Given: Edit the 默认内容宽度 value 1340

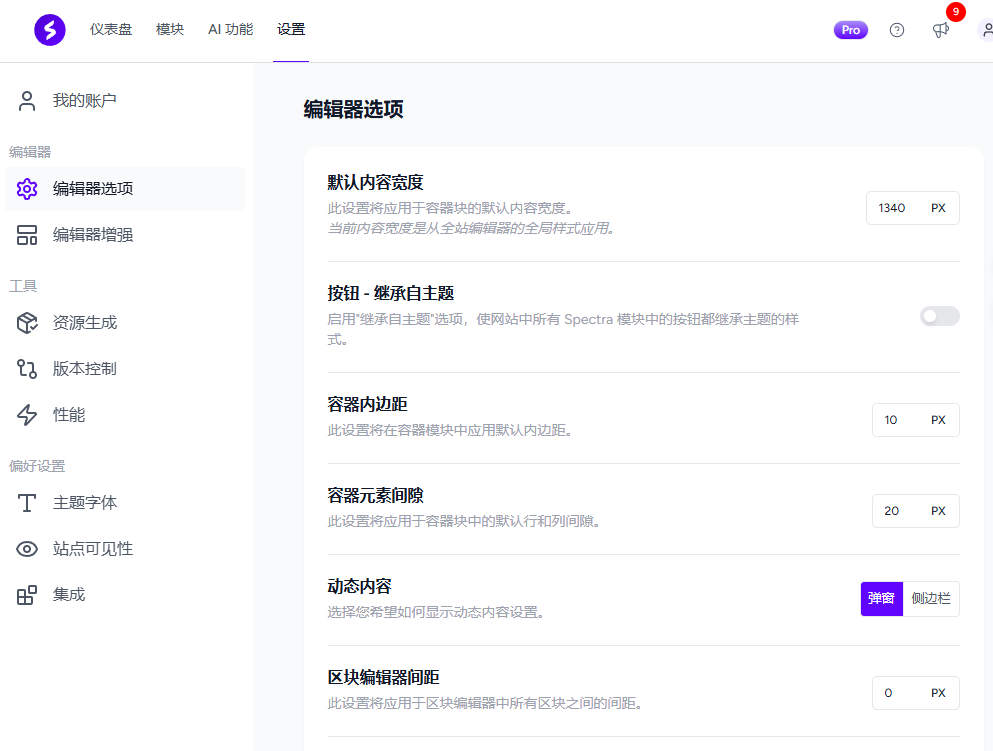Looking at the screenshot, I should 892,208.
